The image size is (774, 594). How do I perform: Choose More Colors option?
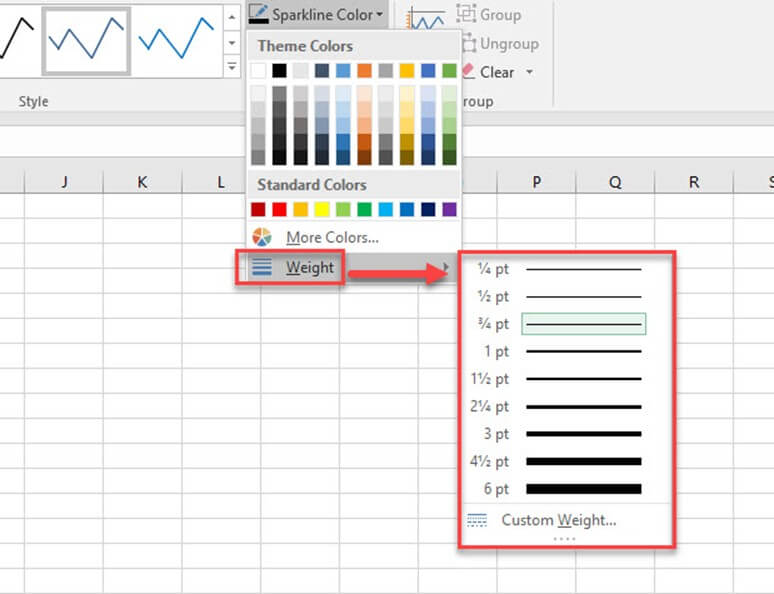tap(332, 238)
